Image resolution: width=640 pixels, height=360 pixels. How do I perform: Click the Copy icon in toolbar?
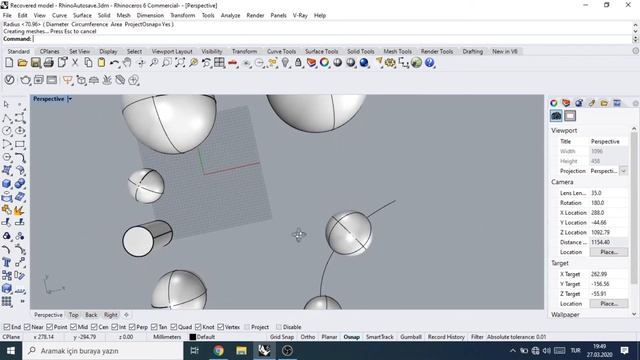(x=88, y=62)
